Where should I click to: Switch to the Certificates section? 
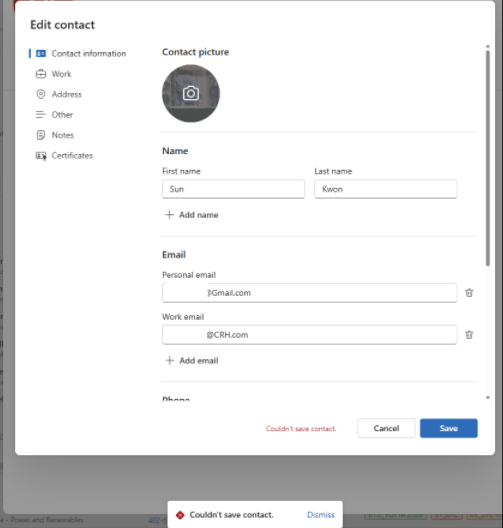tap(64, 156)
